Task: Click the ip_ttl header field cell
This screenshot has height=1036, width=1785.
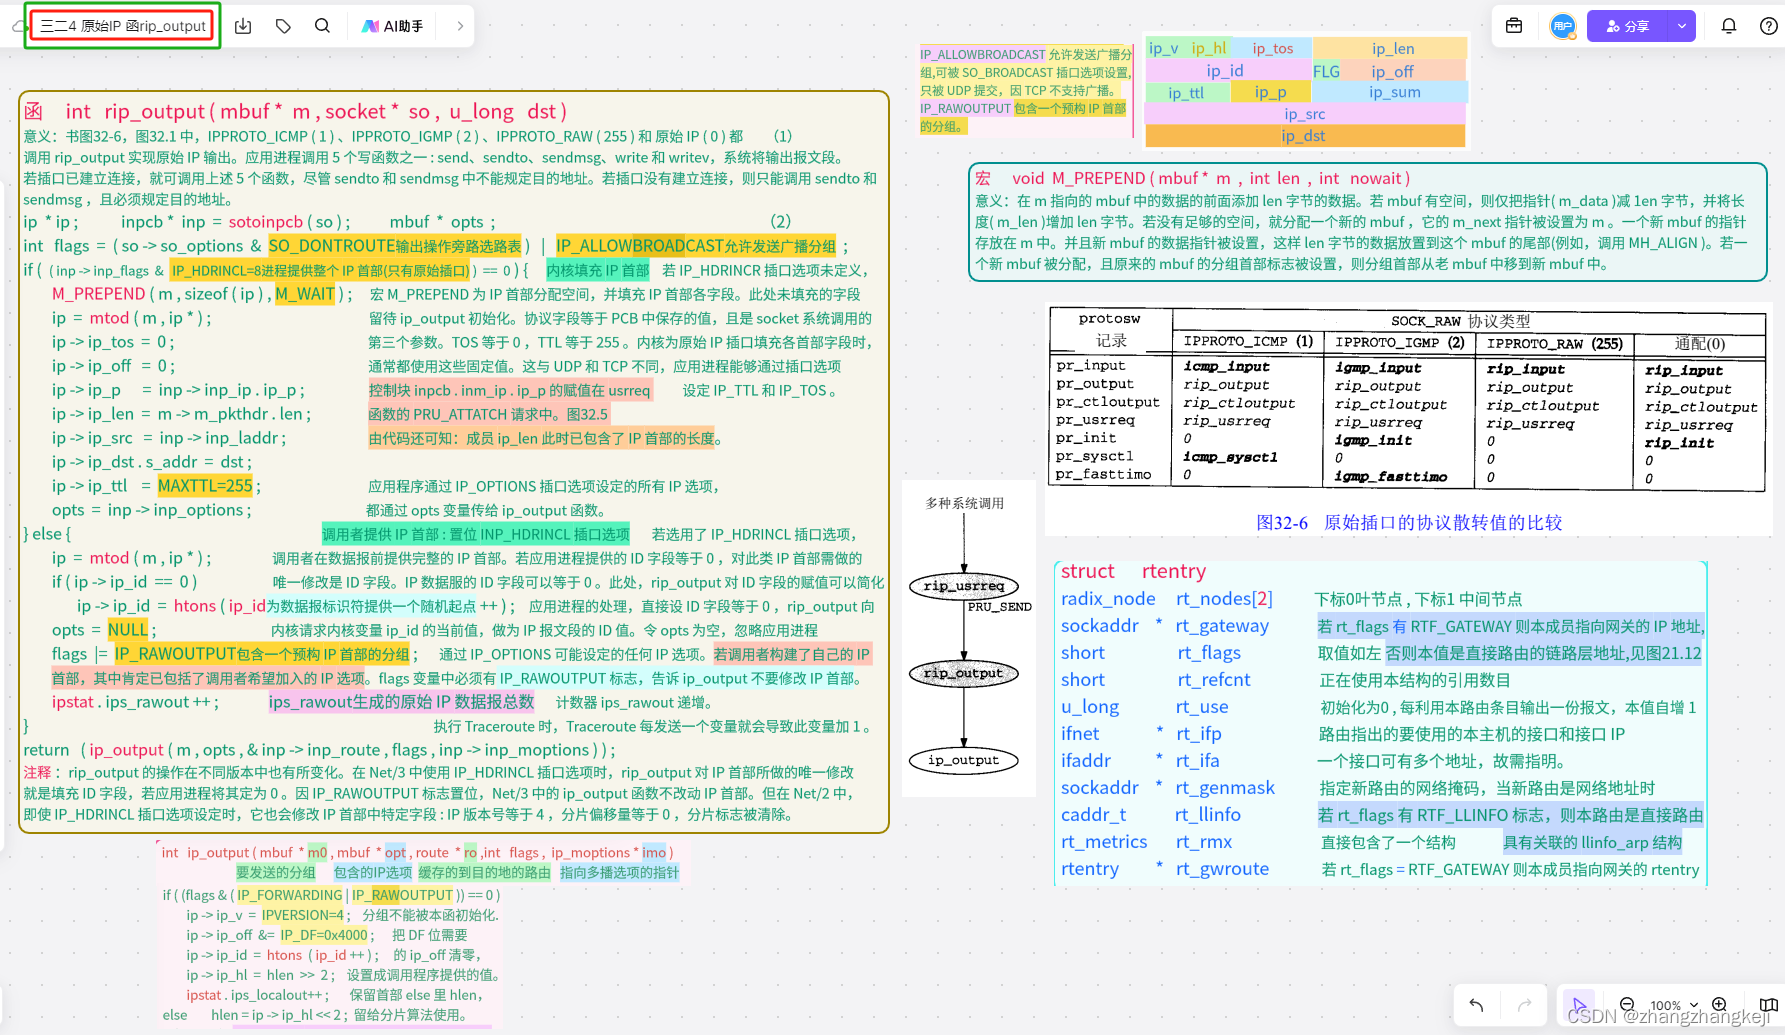Action: click(1186, 92)
